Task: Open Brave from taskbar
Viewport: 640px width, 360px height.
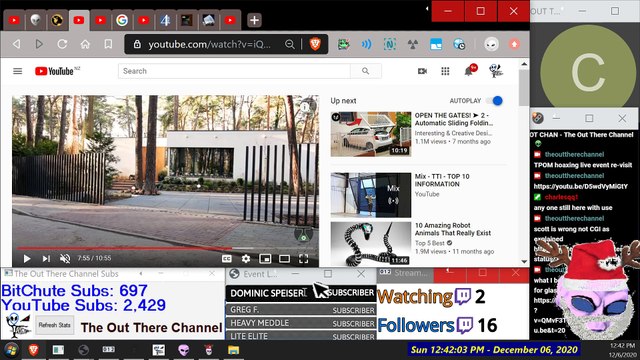Action: tap(33, 350)
